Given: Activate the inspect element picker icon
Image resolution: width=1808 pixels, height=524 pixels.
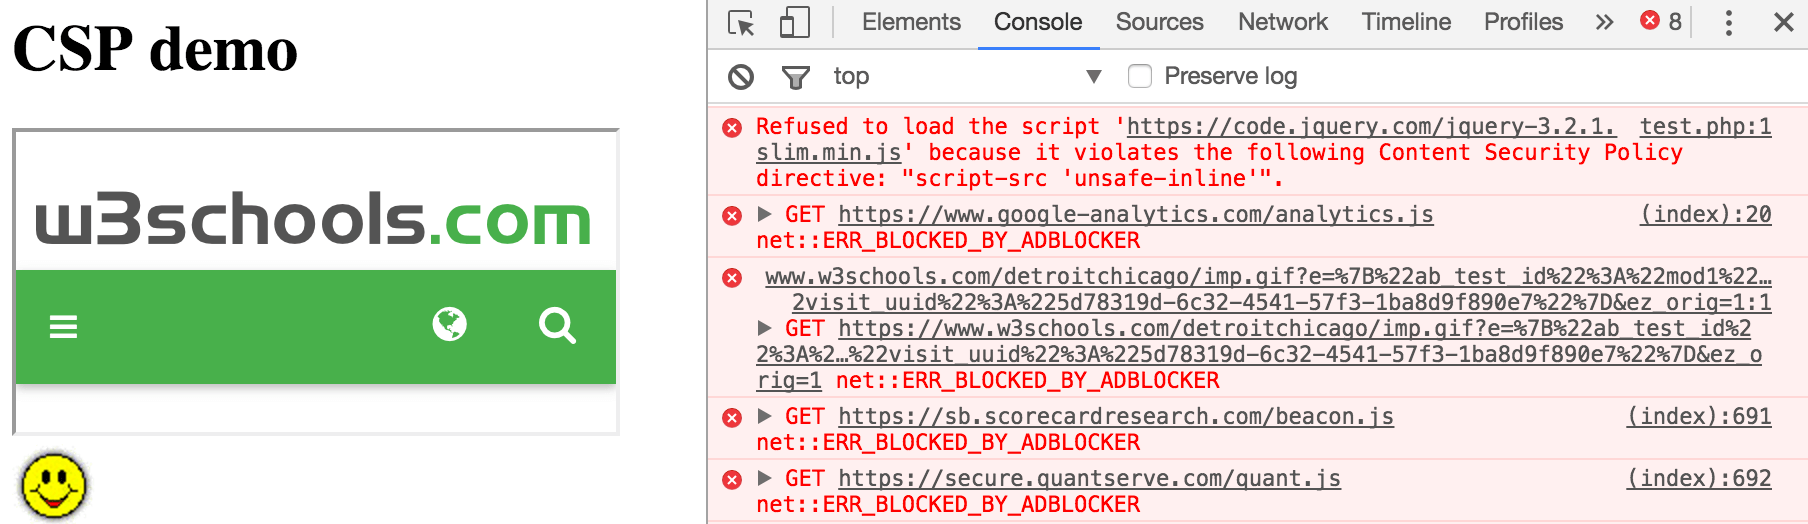Looking at the screenshot, I should tap(741, 22).
